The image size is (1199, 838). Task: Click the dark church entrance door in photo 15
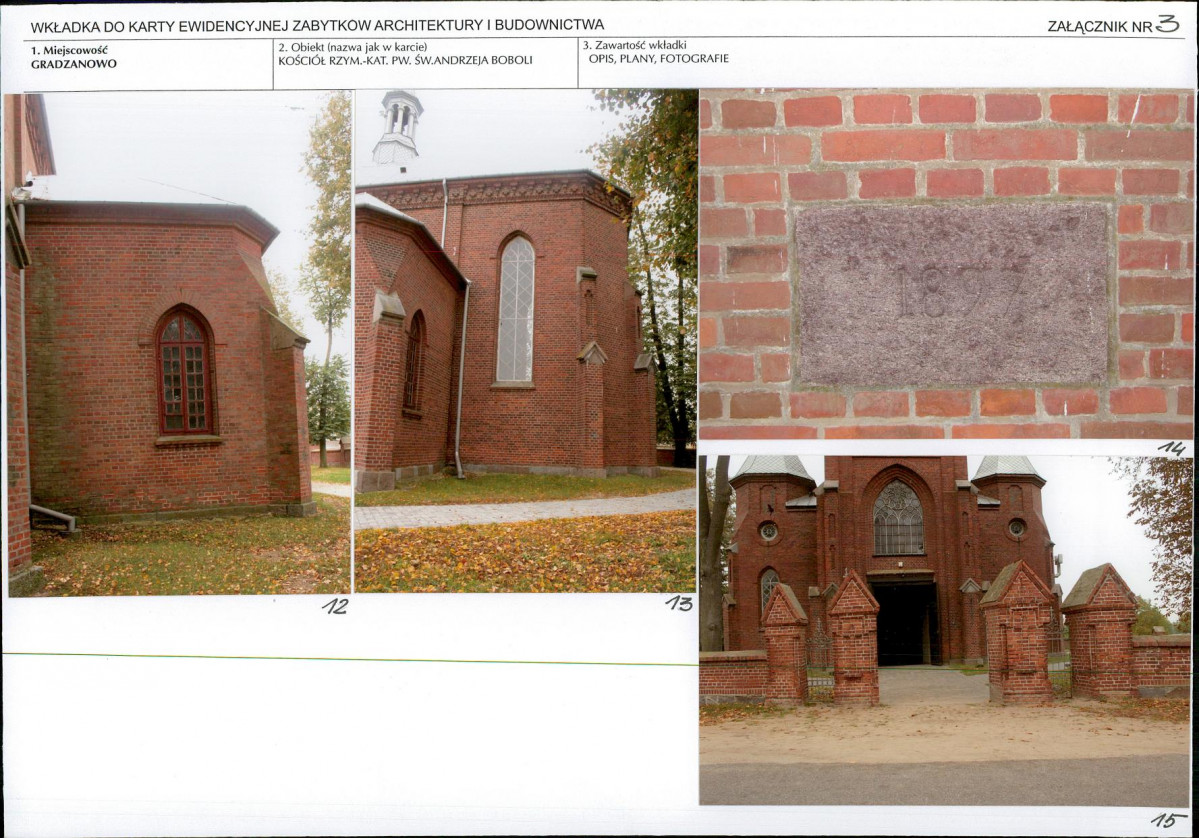coord(906,623)
